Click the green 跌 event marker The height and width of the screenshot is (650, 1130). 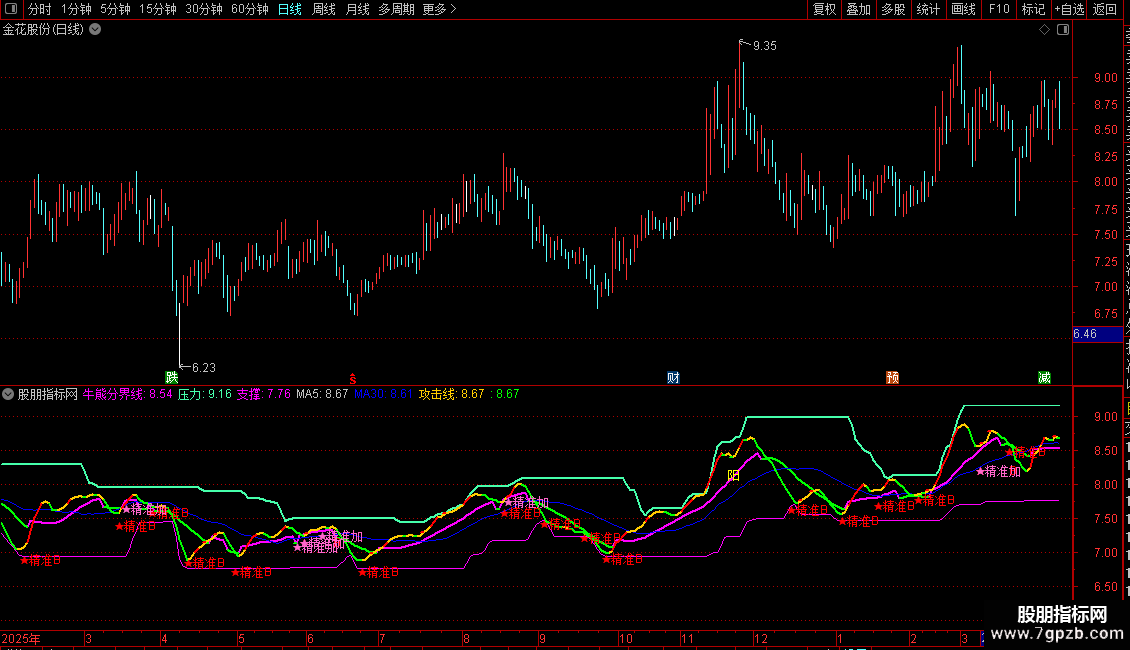click(x=172, y=377)
